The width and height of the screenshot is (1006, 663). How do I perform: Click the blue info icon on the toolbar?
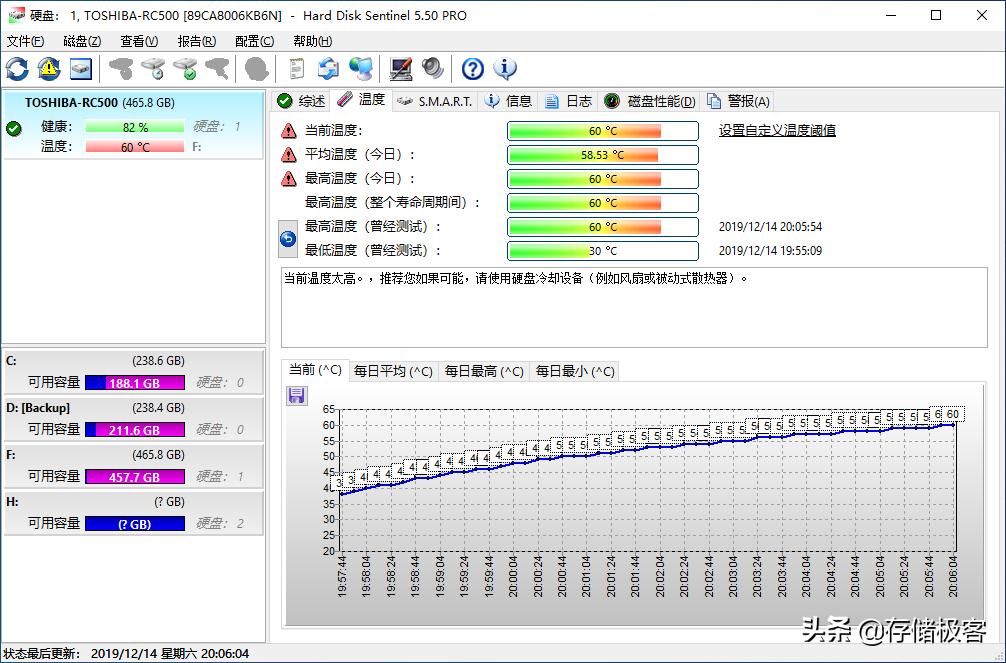[x=505, y=69]
